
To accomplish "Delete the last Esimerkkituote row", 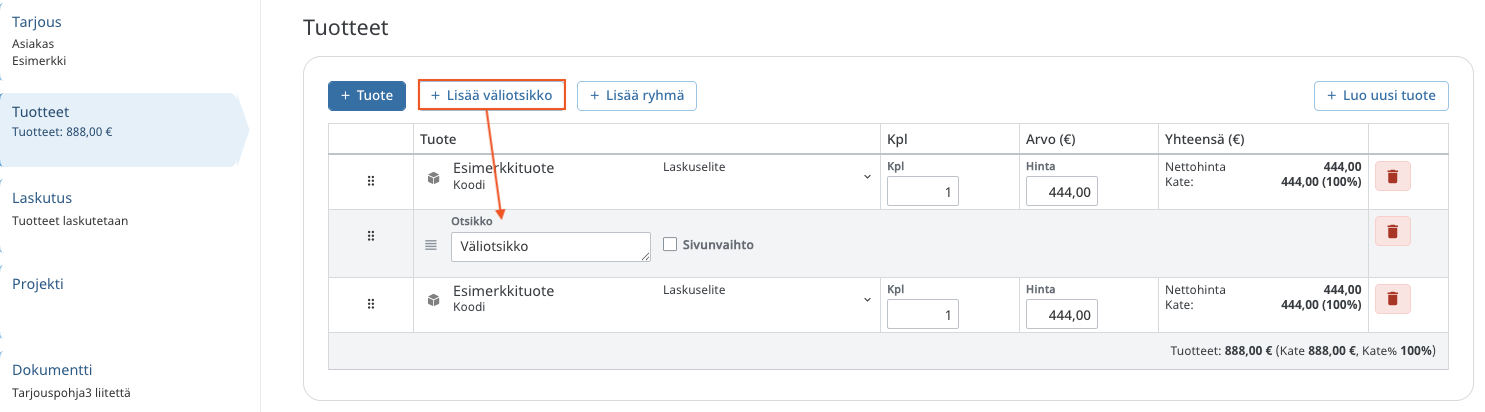I will pyautogui.click(x=1392, y=299).
